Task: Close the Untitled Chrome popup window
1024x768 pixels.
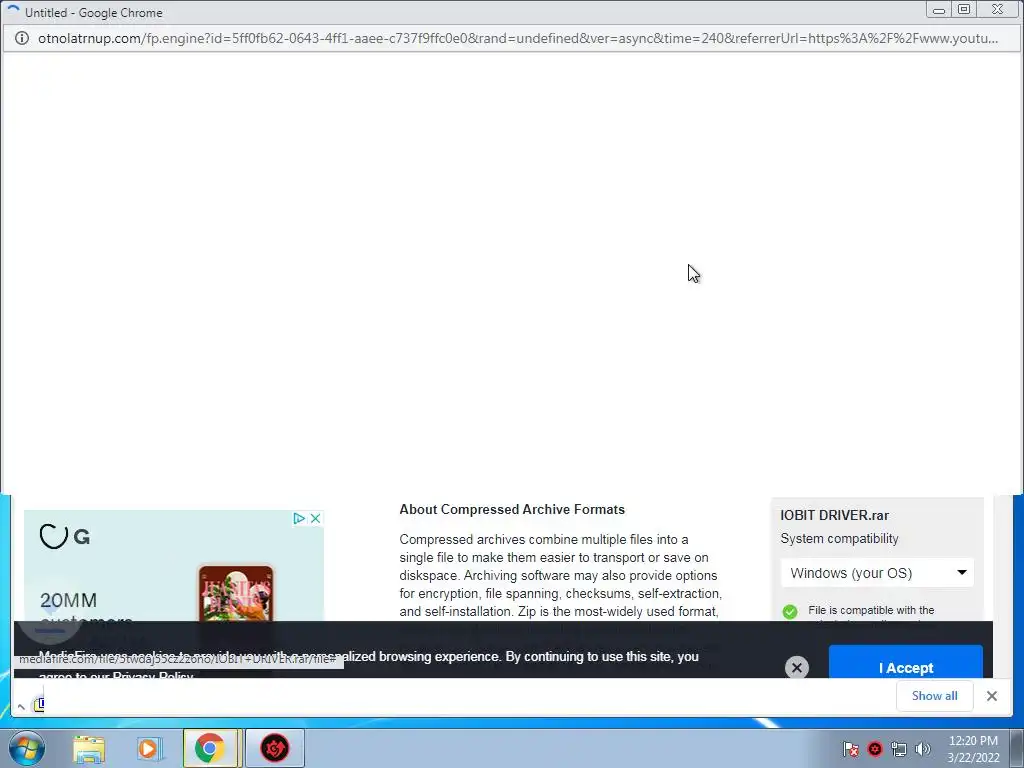Action: tap(998, 10)
